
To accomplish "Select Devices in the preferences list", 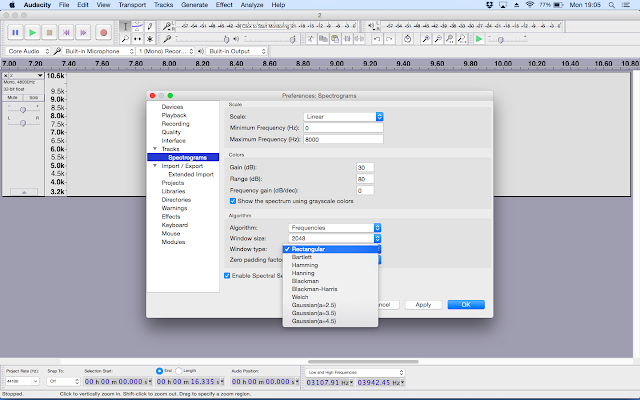I will click(x=172, y=107).
